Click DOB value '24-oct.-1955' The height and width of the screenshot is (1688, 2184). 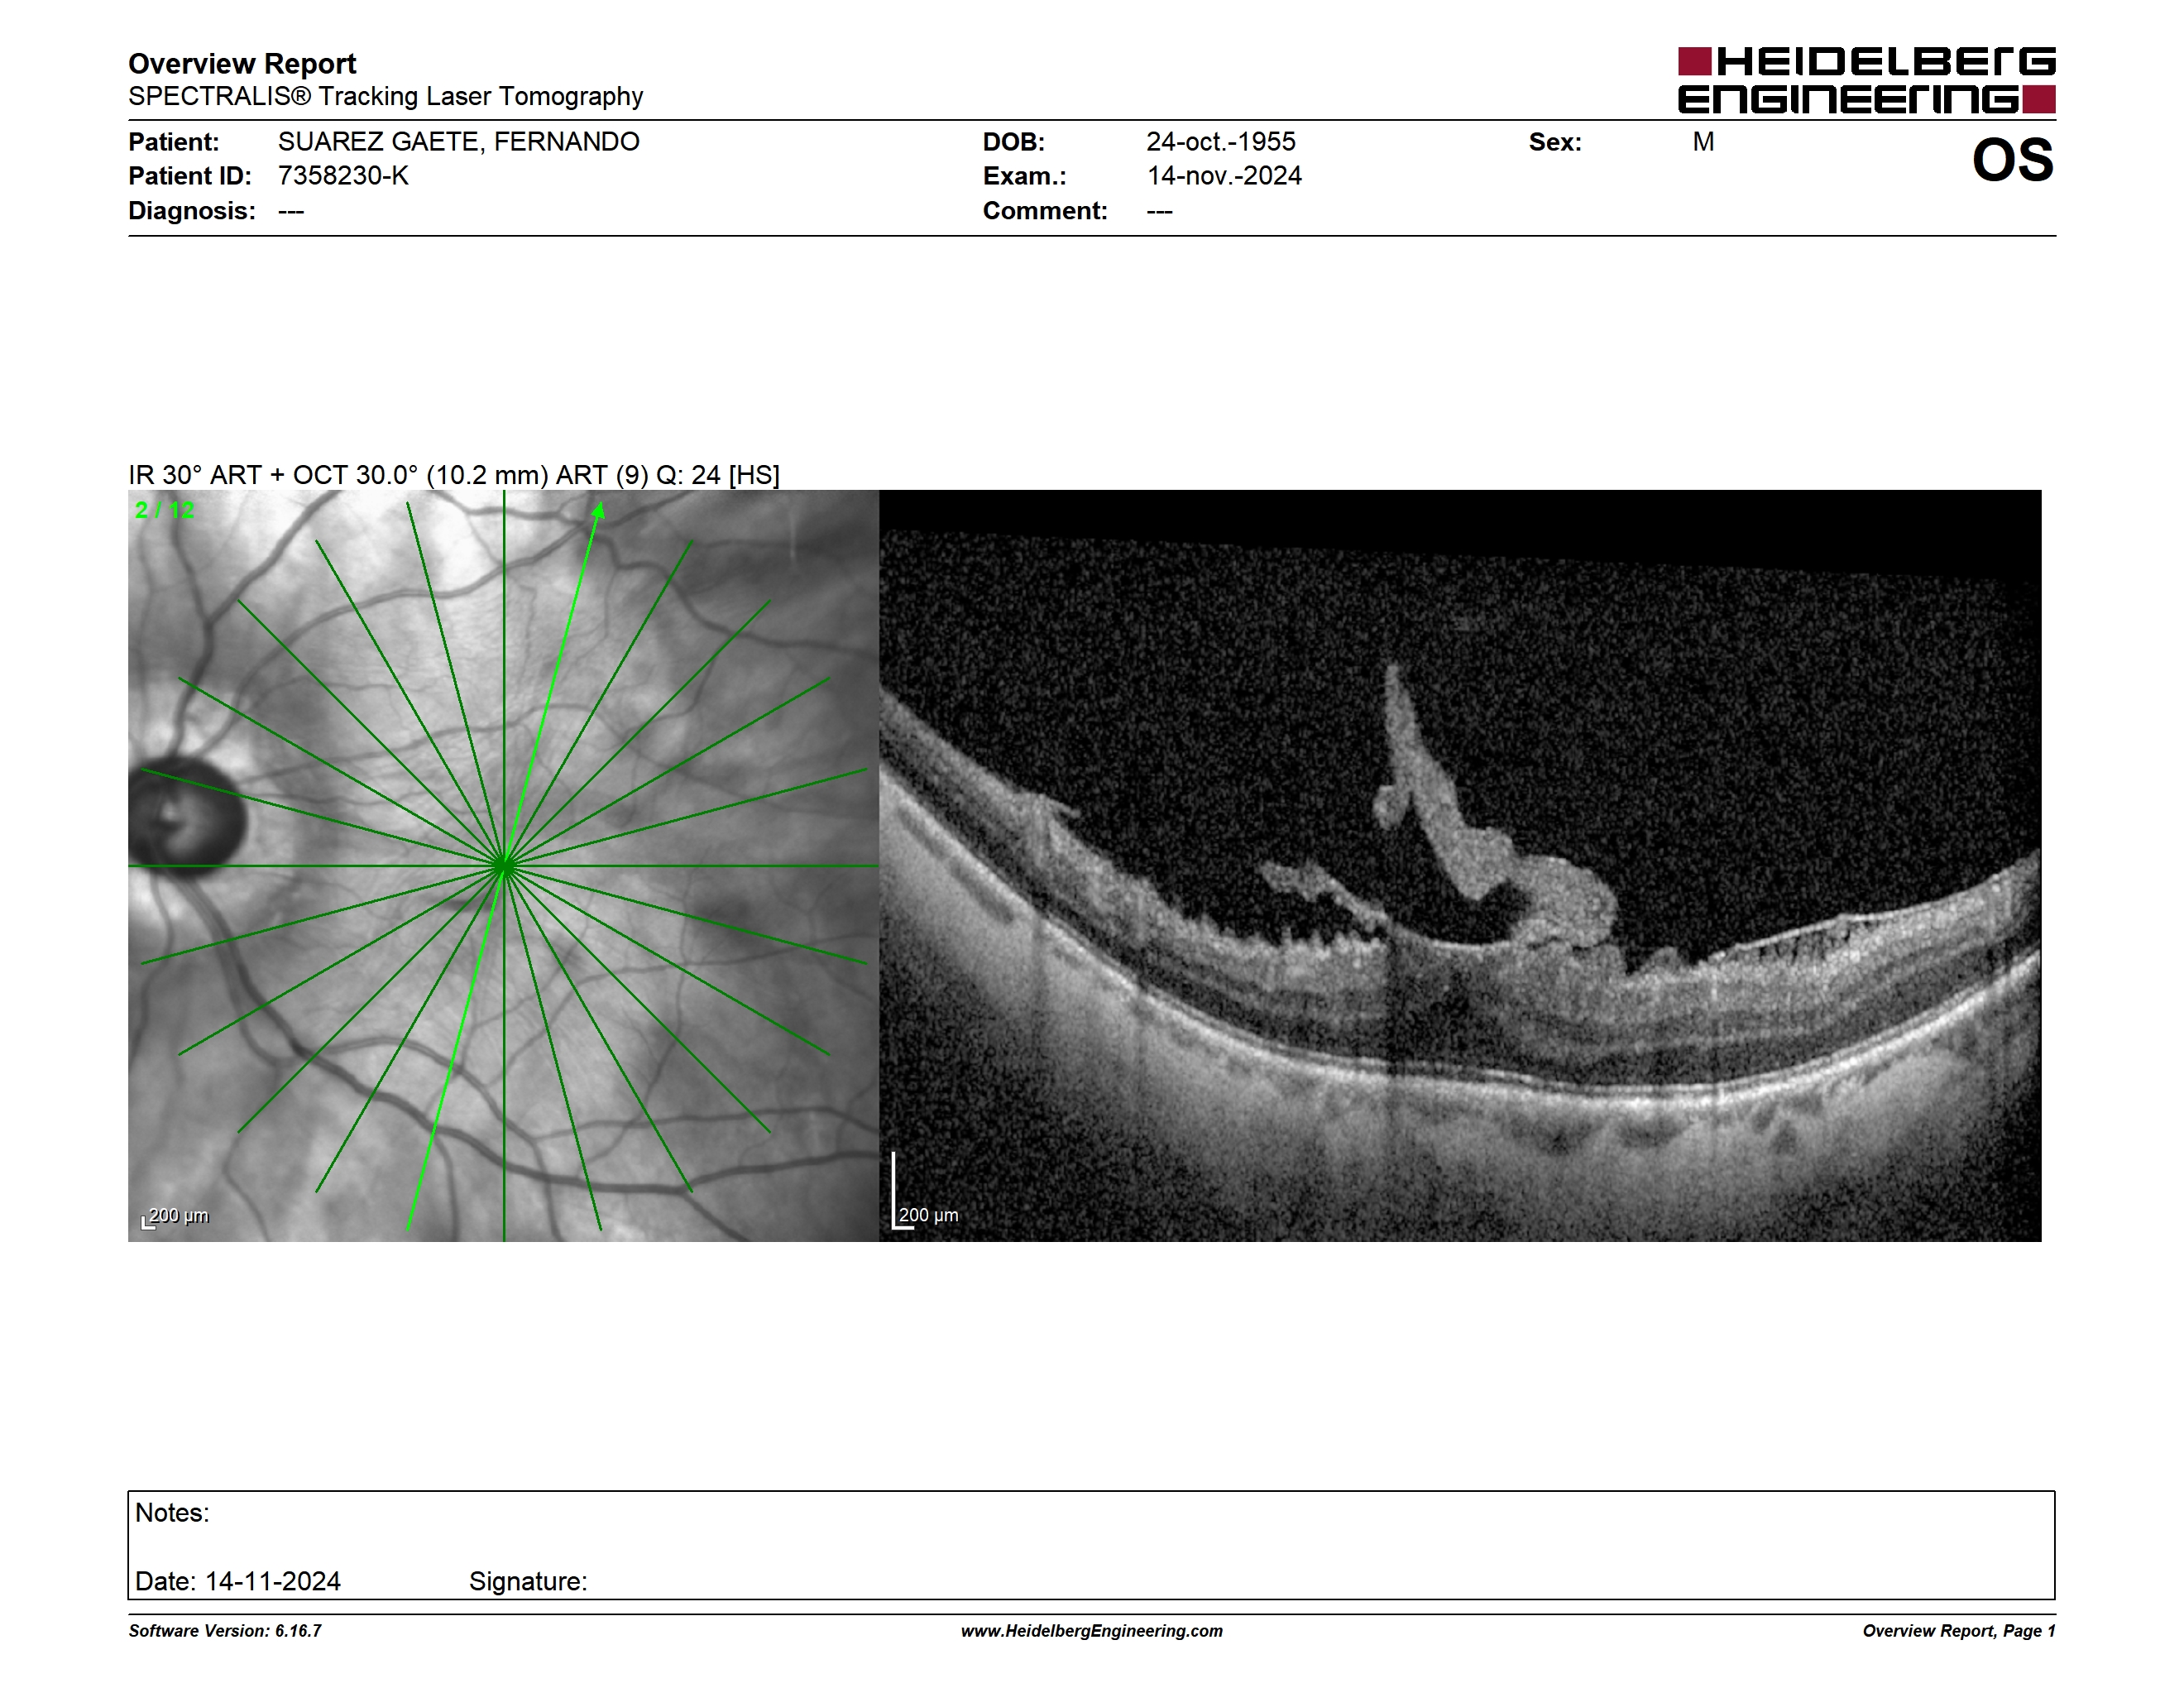(1220, 142)
